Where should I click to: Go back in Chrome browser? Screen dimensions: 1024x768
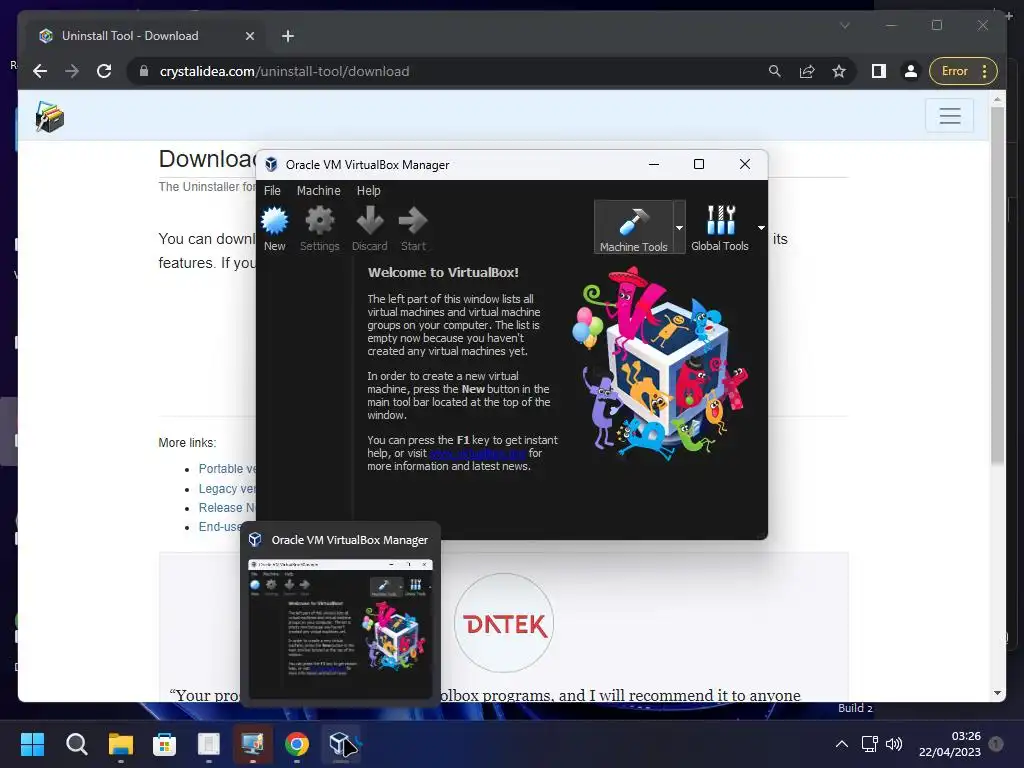click(x=40, y=71)
